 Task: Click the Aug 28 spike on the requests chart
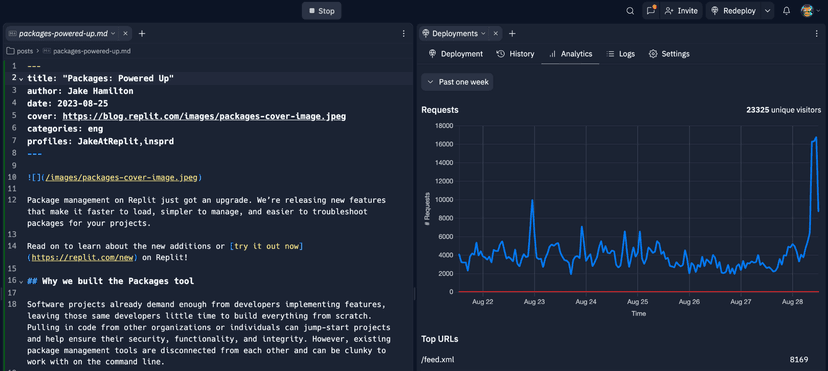point(815,138)
